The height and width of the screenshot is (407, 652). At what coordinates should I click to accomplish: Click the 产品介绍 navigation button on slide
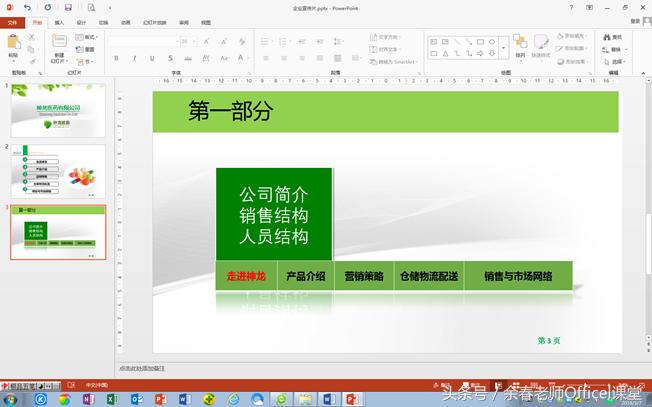[306, 276]
